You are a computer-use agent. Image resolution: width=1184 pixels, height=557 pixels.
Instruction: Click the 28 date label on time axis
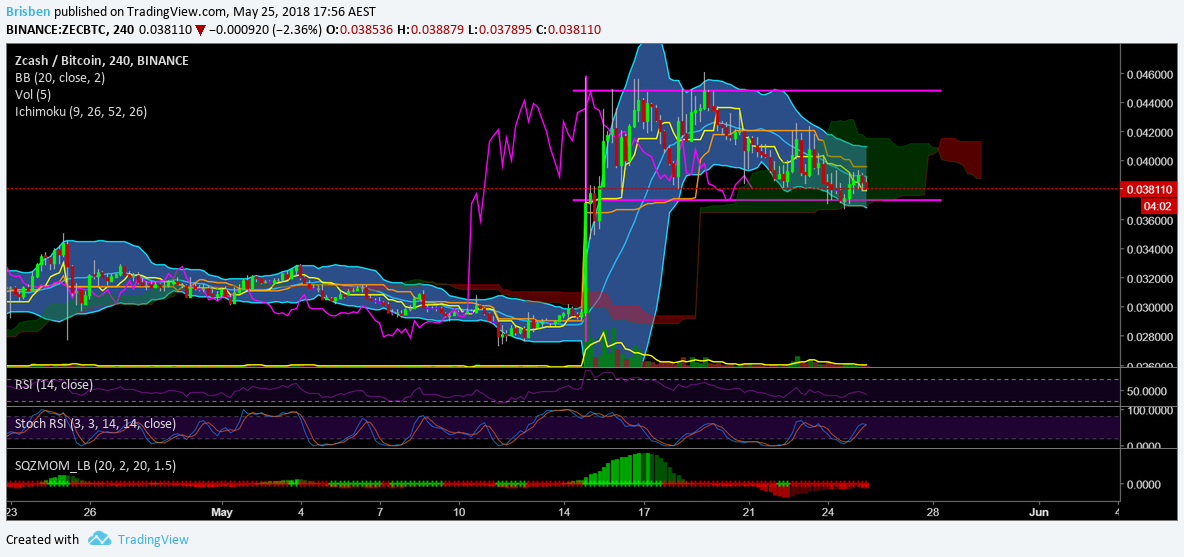click(x=933, y=512)
